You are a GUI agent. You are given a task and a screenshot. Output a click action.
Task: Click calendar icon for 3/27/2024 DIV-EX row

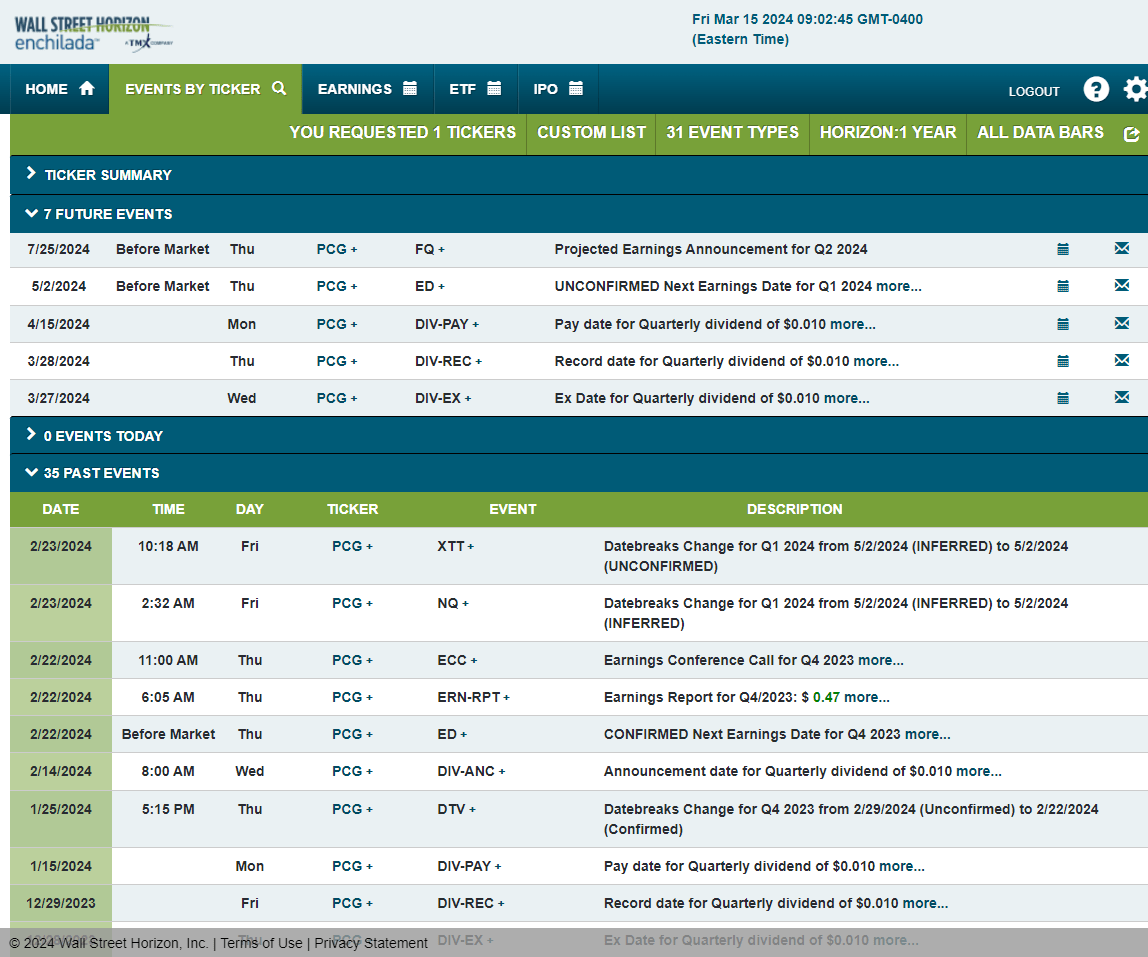(x=1063, y=398)
